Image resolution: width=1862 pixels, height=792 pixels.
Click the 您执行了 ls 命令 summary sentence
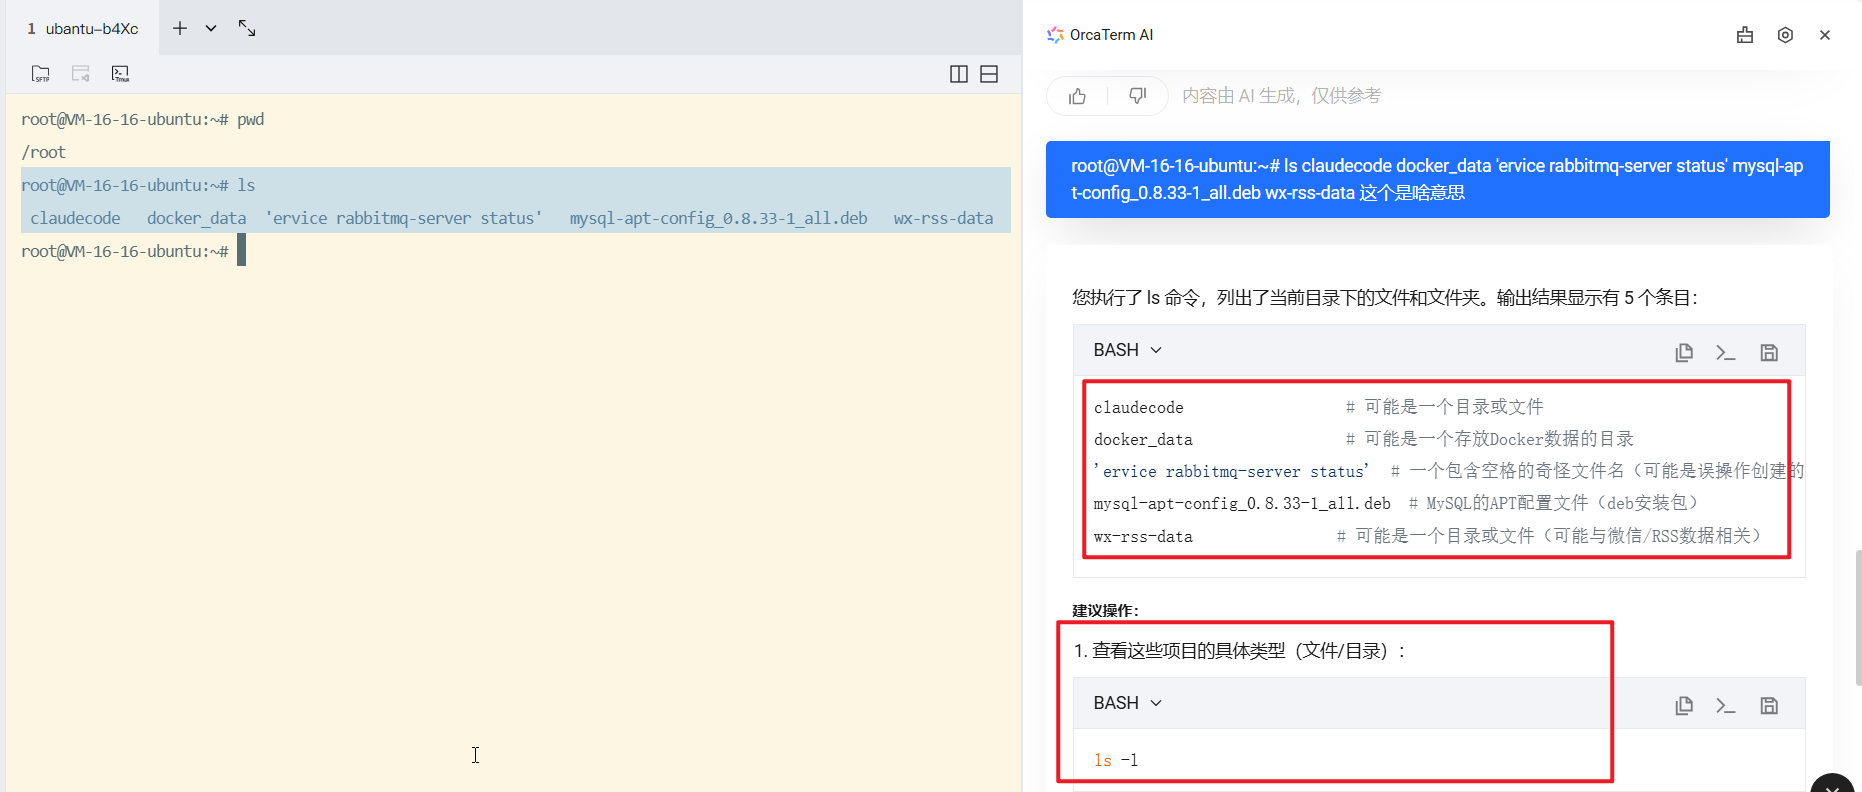(x=1385, y=297)
